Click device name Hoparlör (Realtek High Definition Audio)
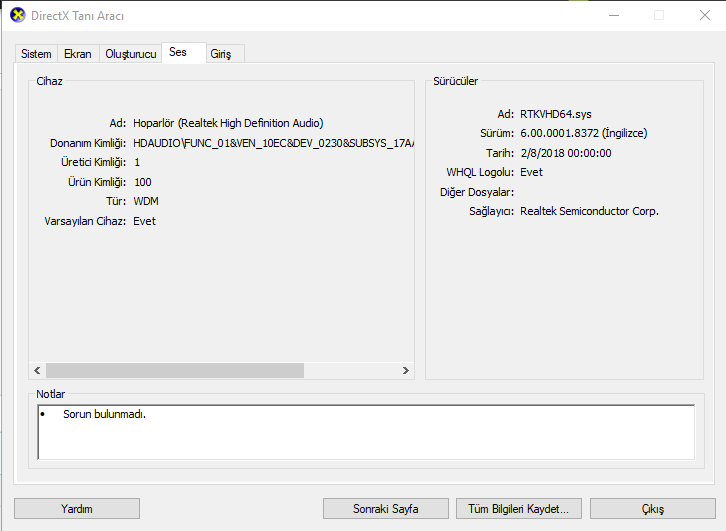Viewport: 726px width, 531px height. coord(228,123)
